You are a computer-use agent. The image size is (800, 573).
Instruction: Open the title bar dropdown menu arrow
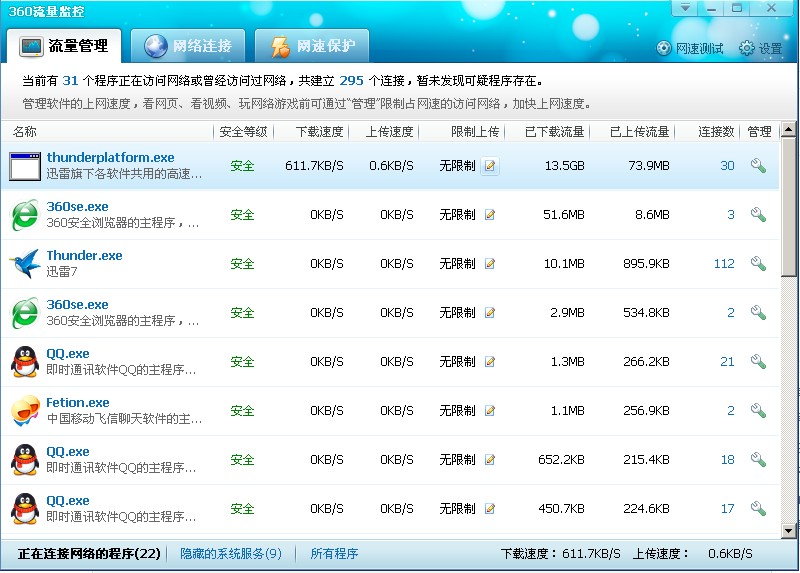[x=685, y=8]
